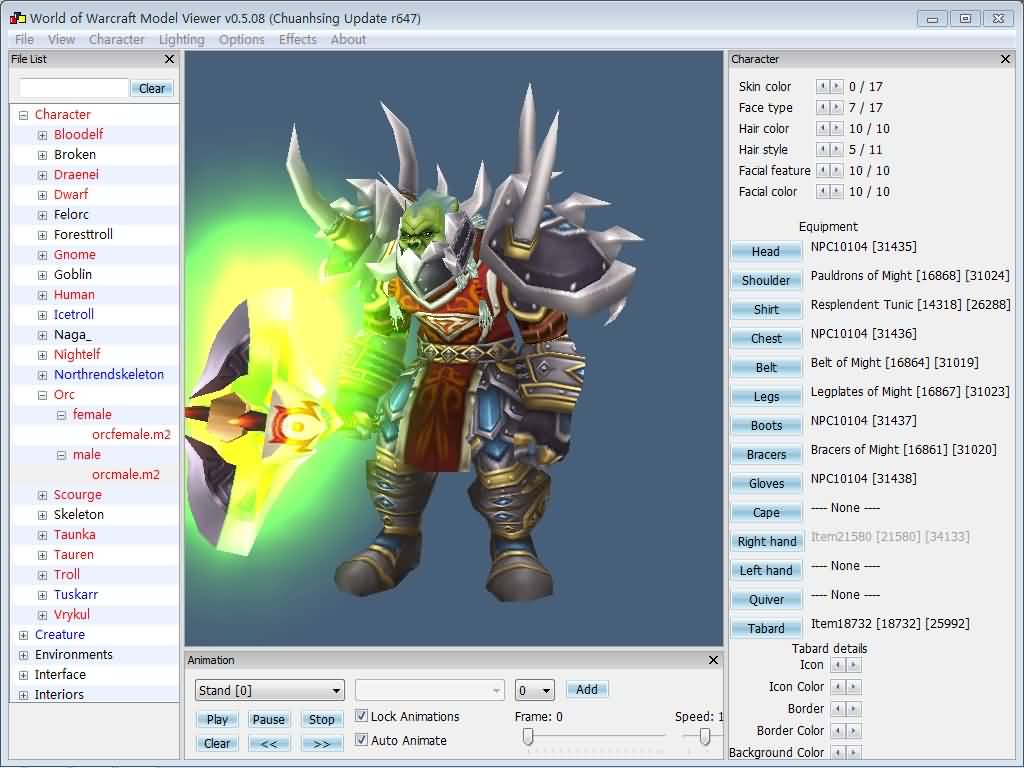The image size is (1024, 768).
Task: Click the Frame slider handle
Action: click(528, 737)
